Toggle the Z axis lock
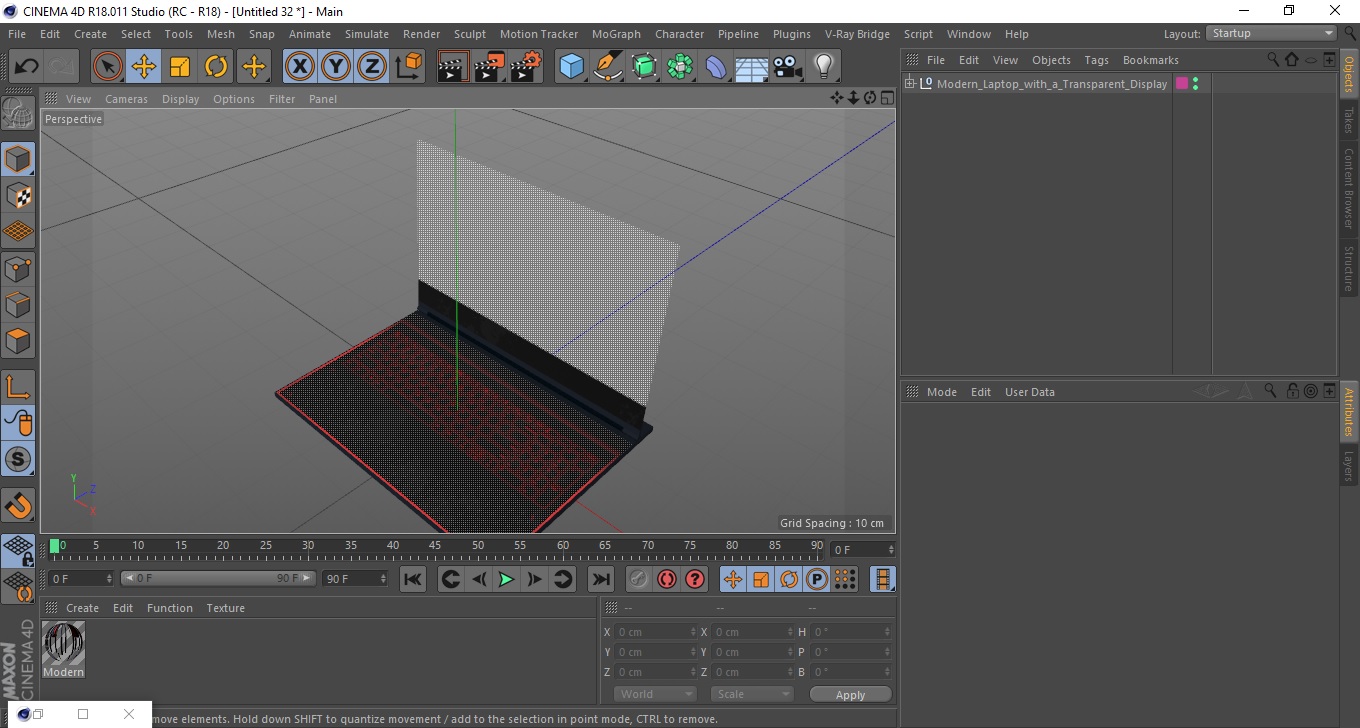1360x728 pixels. [x=372, y=67]
